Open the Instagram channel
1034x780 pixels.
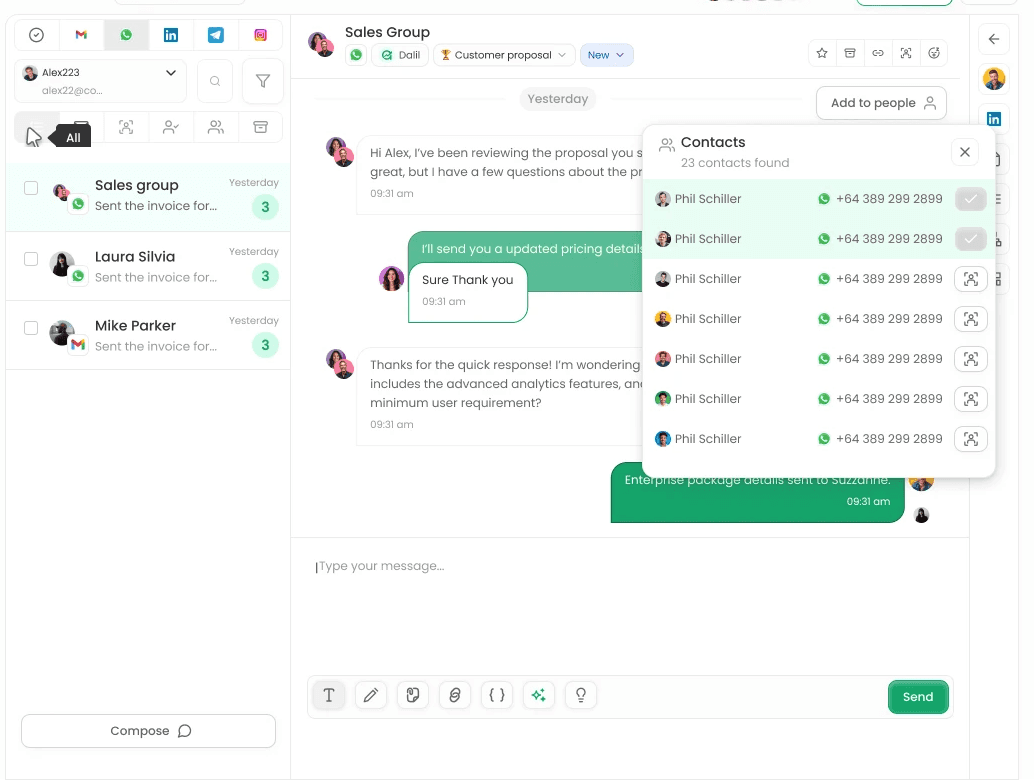260,34
